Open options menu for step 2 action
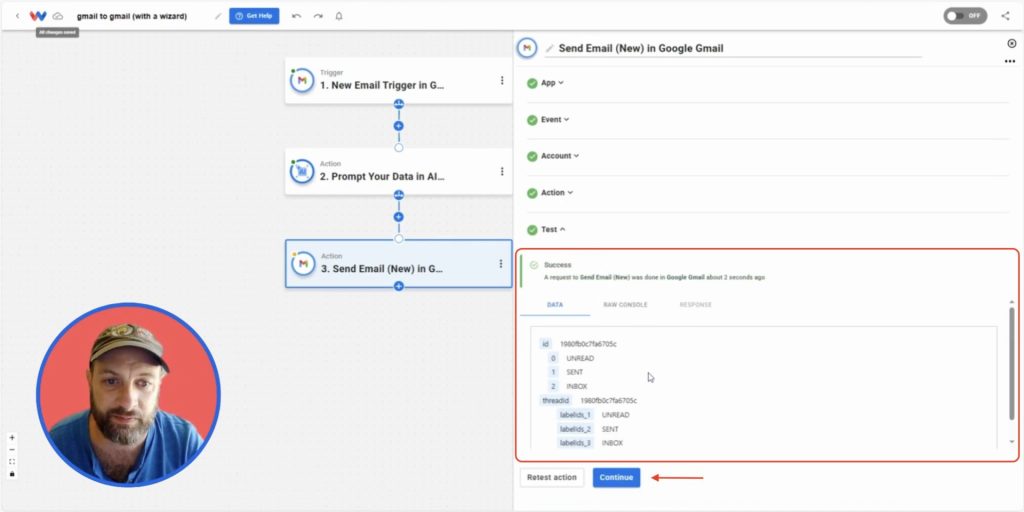1024x512 pixels. click(502, 171)
